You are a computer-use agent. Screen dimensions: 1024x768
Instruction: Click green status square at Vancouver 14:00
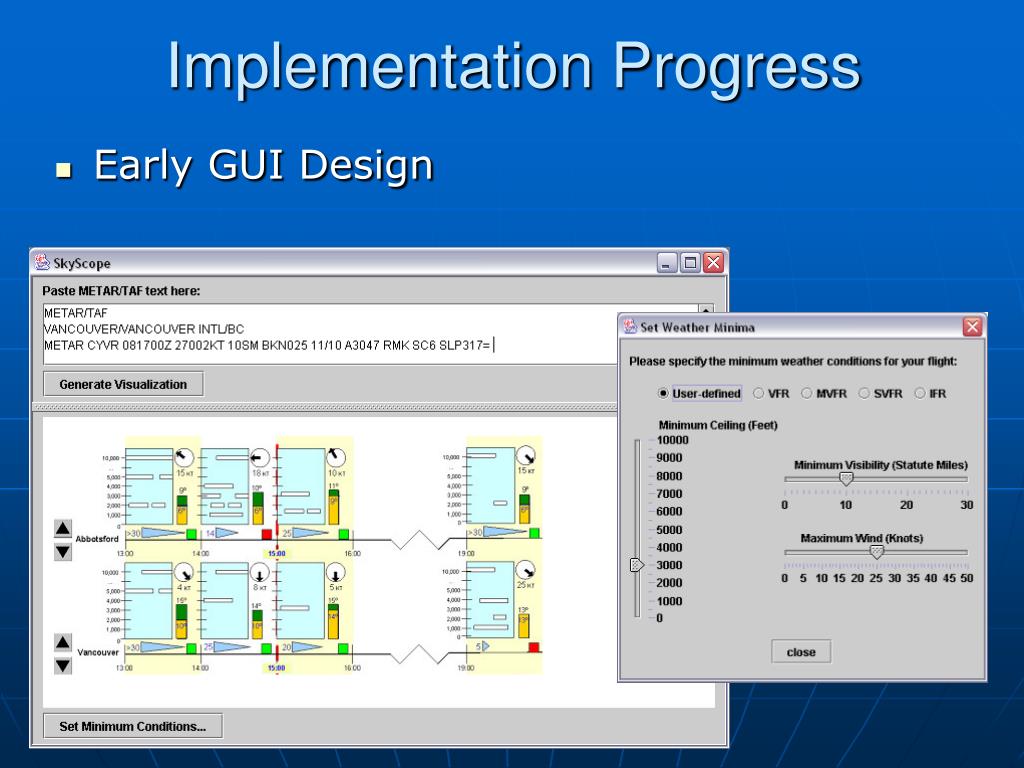pyautogui.click(x=266, y=648)
